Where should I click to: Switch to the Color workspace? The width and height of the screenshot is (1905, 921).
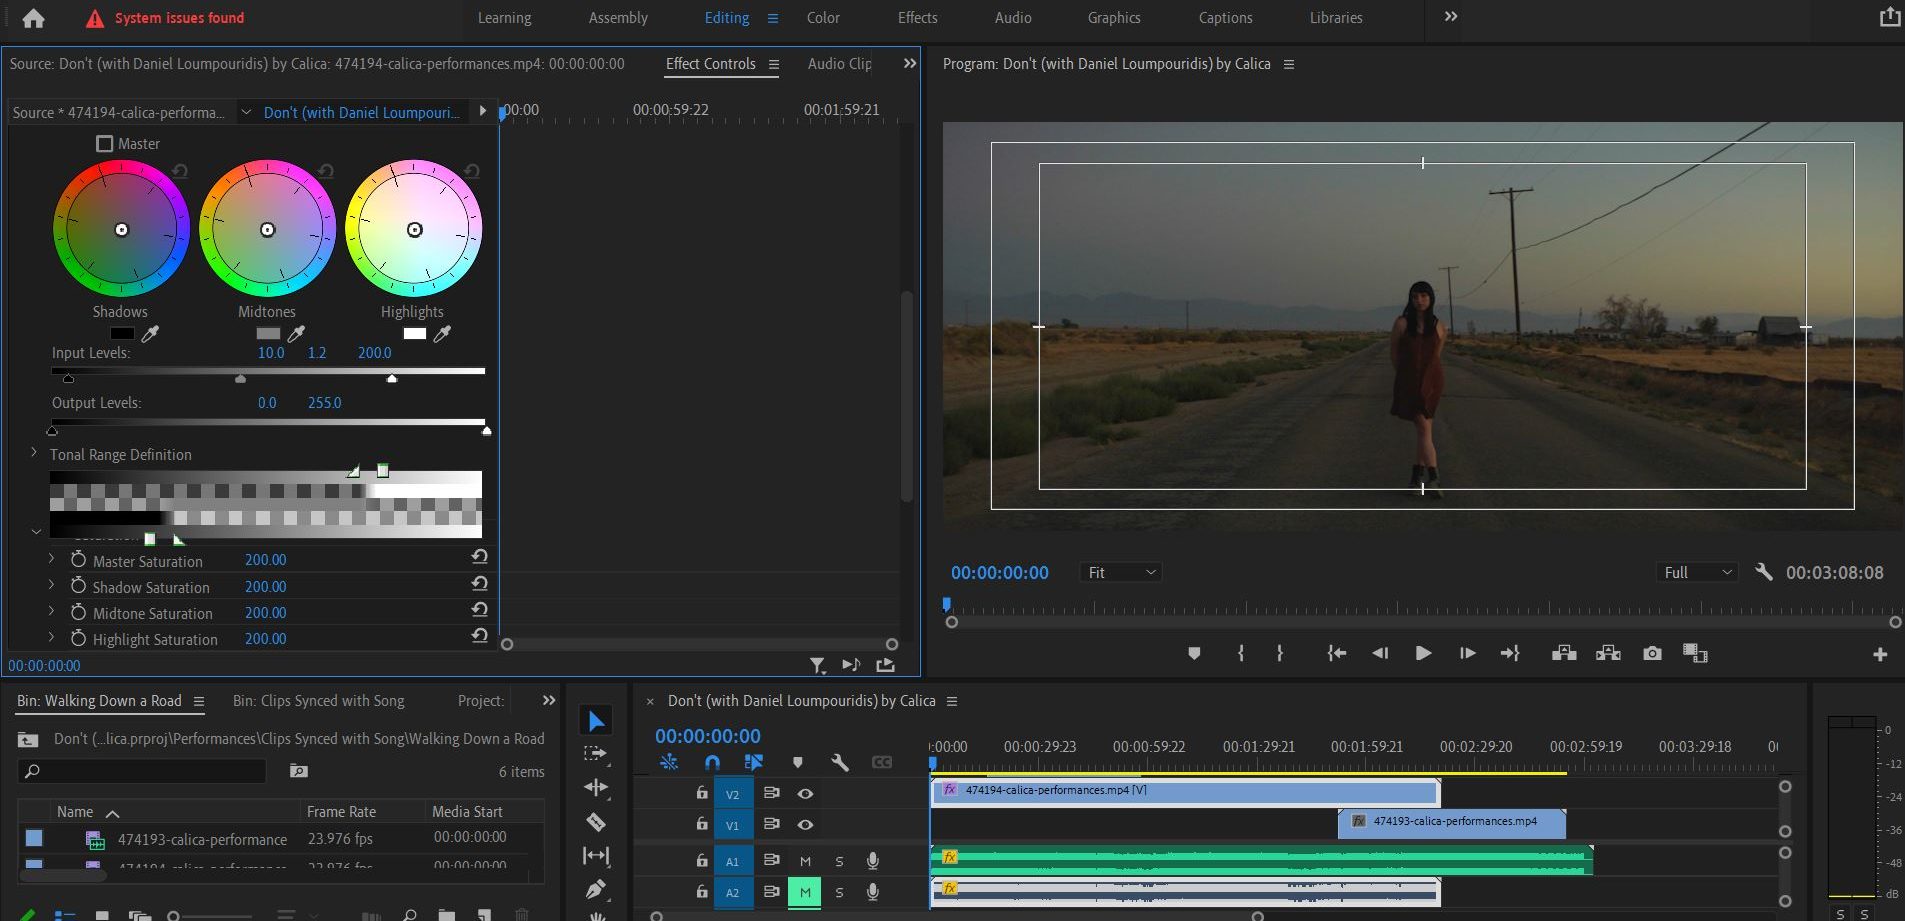(x=823, y=18)
